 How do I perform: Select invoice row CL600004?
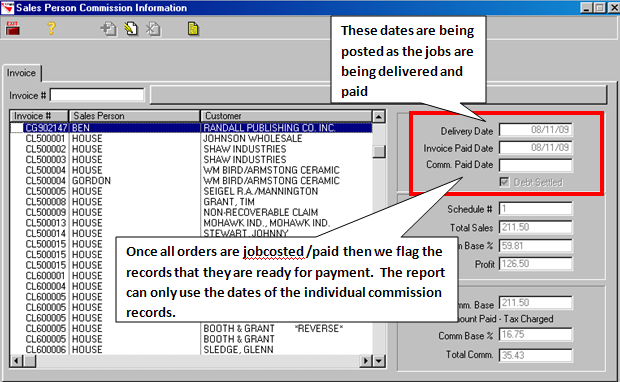[63, 286]
